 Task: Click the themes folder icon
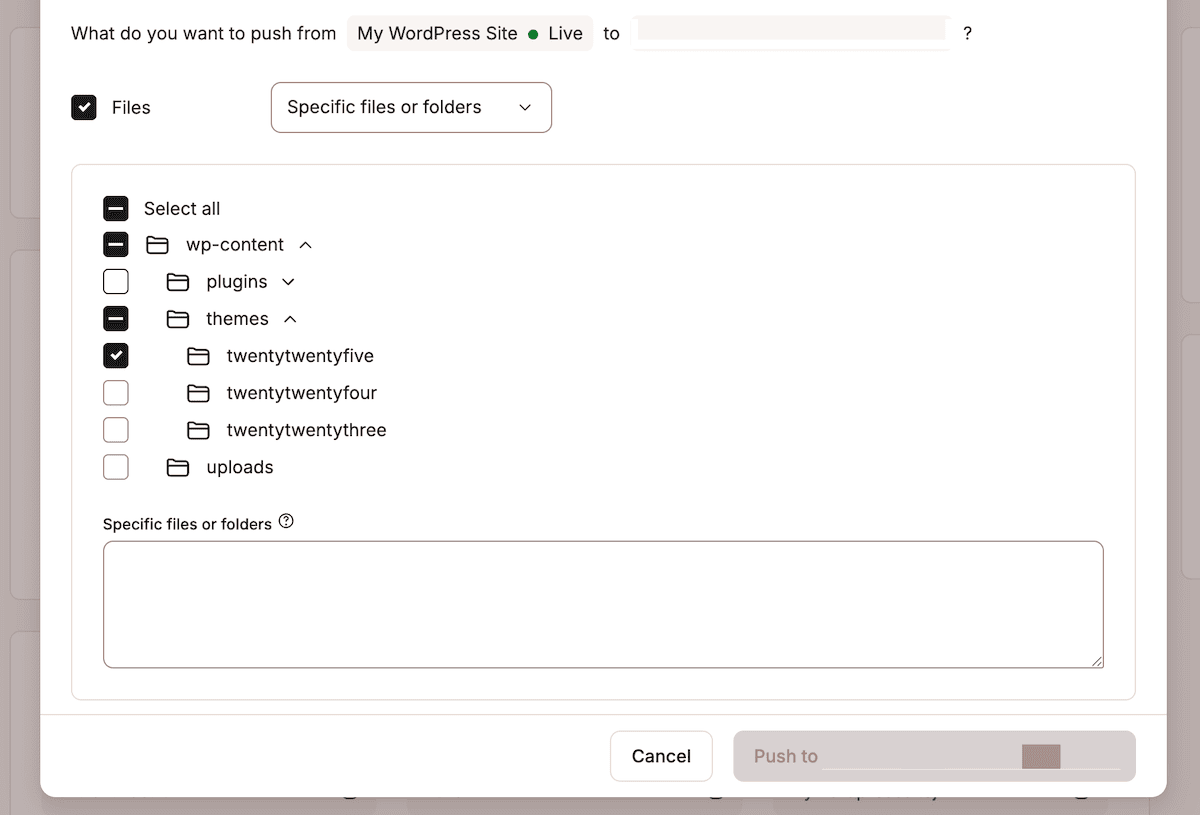[x=177, y=318]
